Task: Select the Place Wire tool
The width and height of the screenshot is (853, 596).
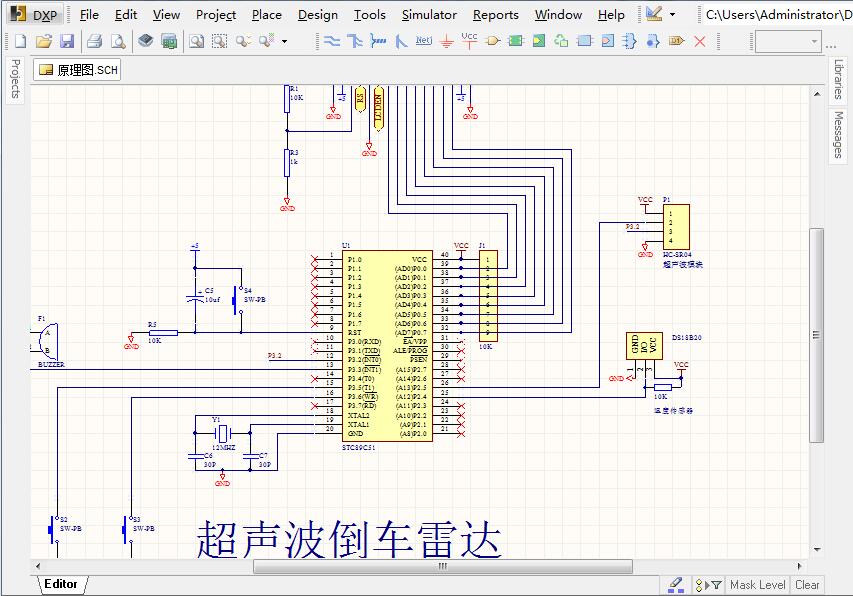Action: (333, 42)
